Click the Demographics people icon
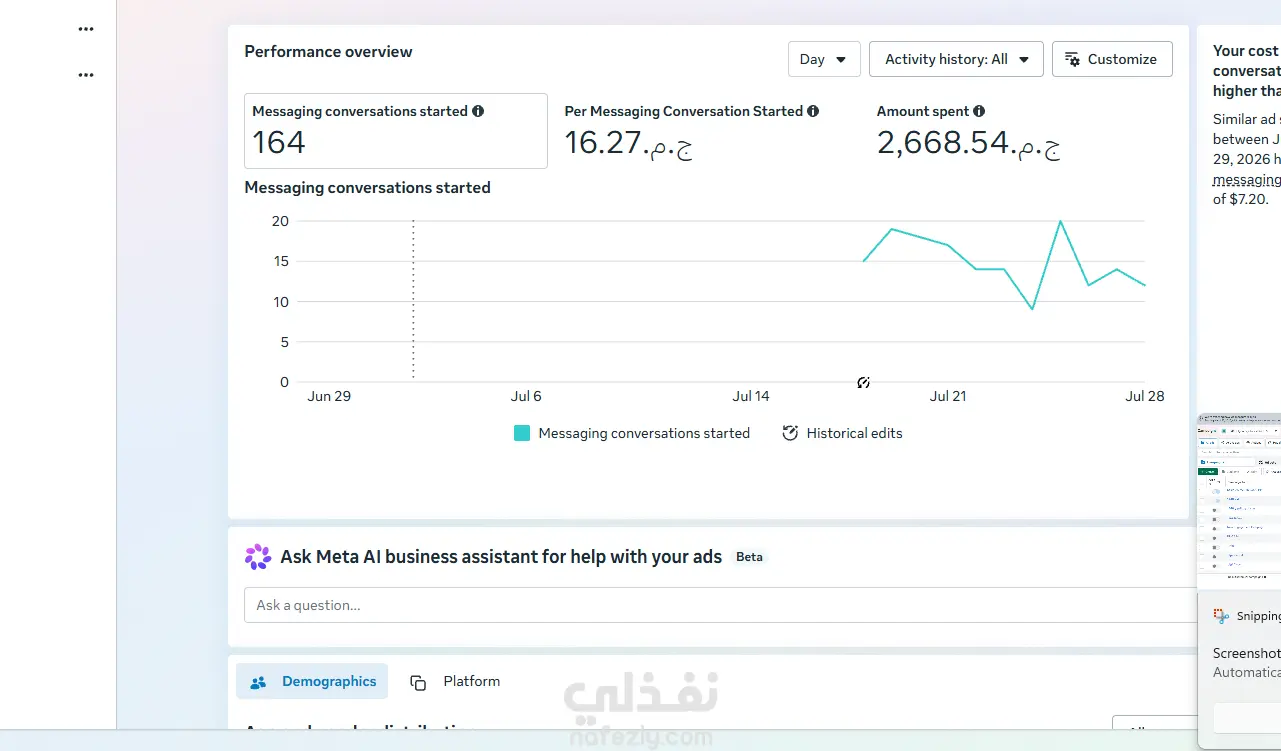 pos(258,682)
